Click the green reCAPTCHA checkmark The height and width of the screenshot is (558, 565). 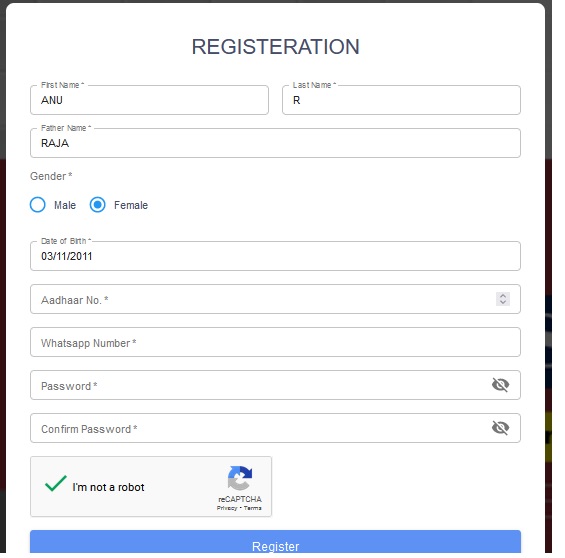pos(55,483)
